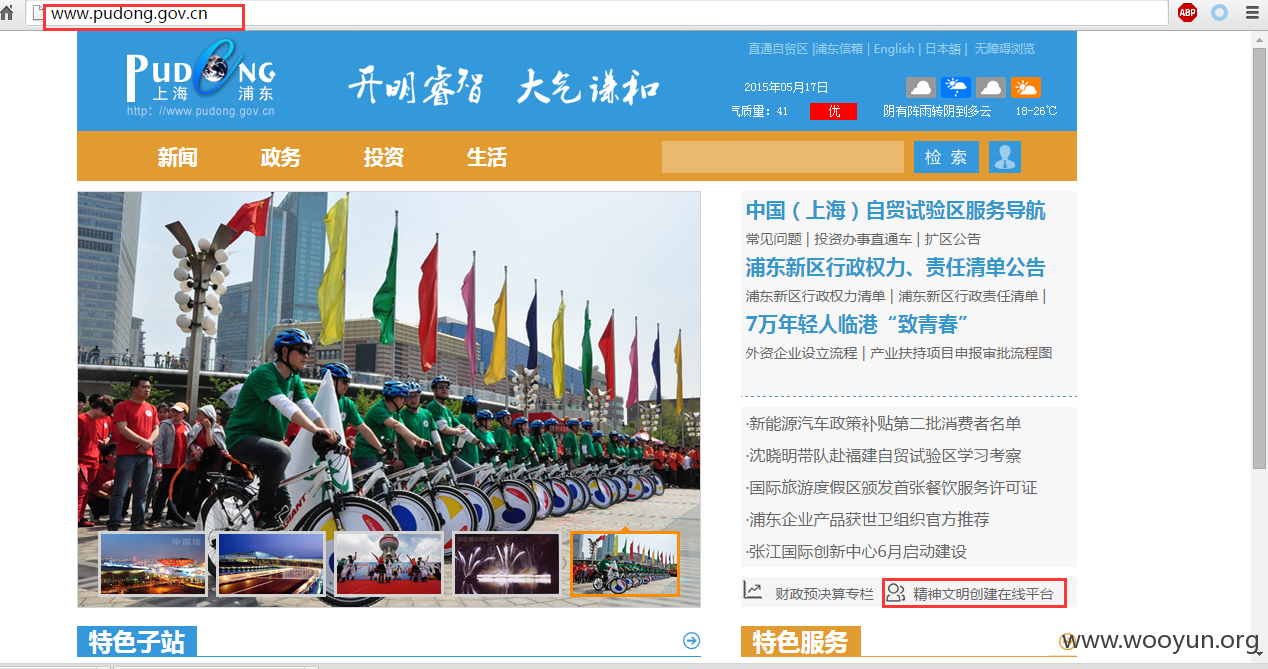Open the 浦东新区行政责任清单 link
1268x669 pixels.
968,296
